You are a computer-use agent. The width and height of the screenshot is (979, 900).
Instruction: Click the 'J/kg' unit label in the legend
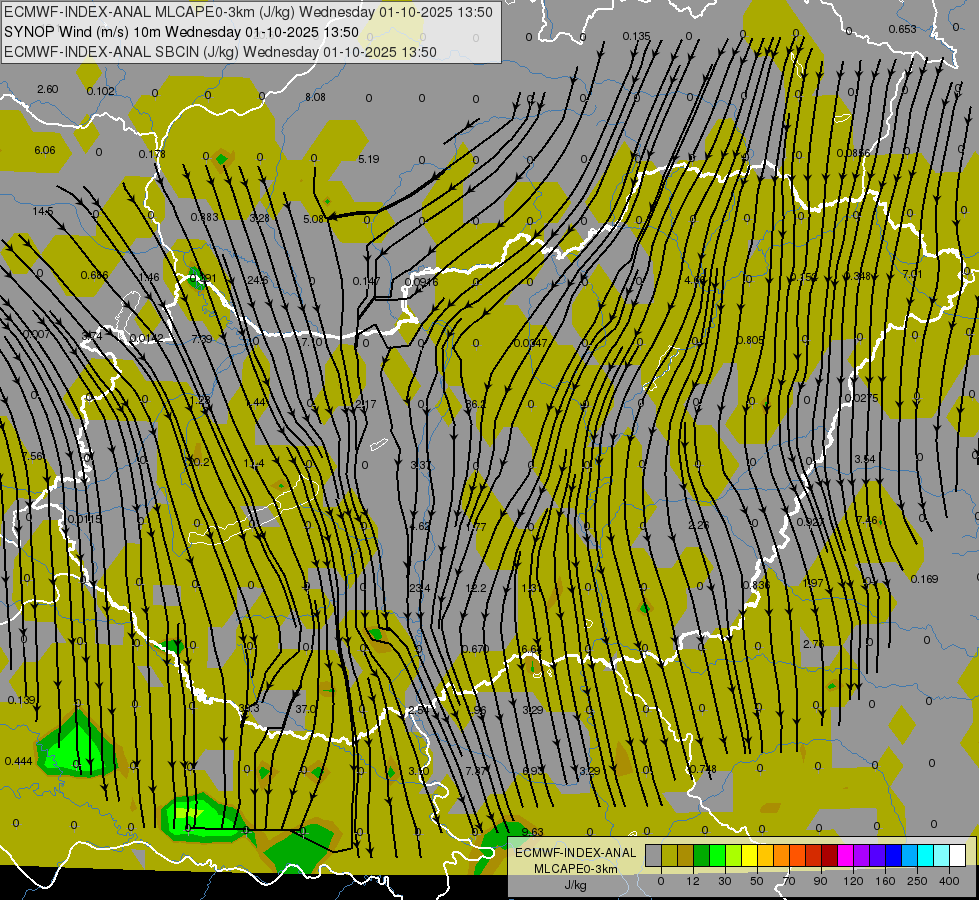[x=575, y=885]
